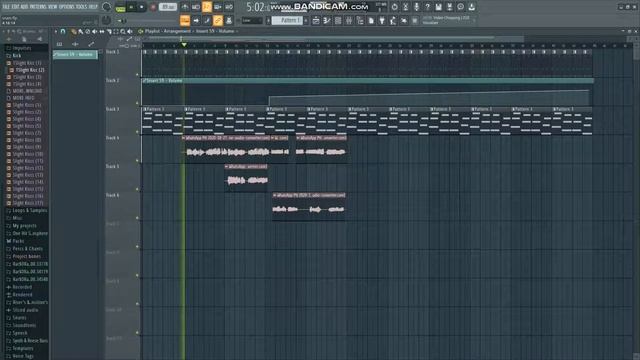Select the zoom tool in Playlist toolbar
The image size is (640, 360).
point(123,31)
